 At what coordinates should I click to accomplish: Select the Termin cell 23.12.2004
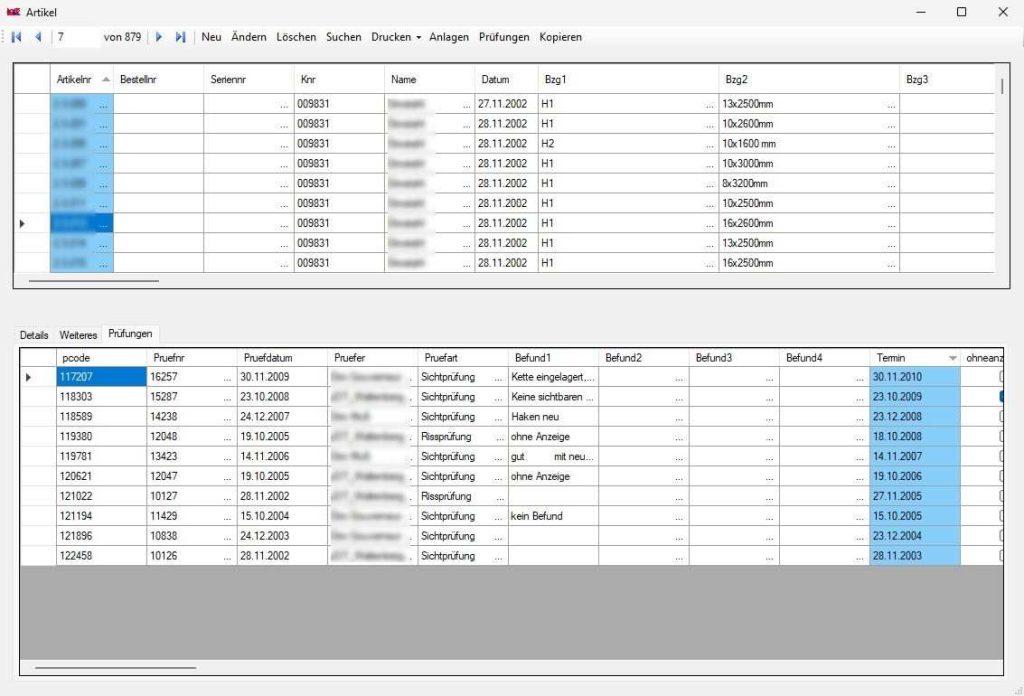915,536
